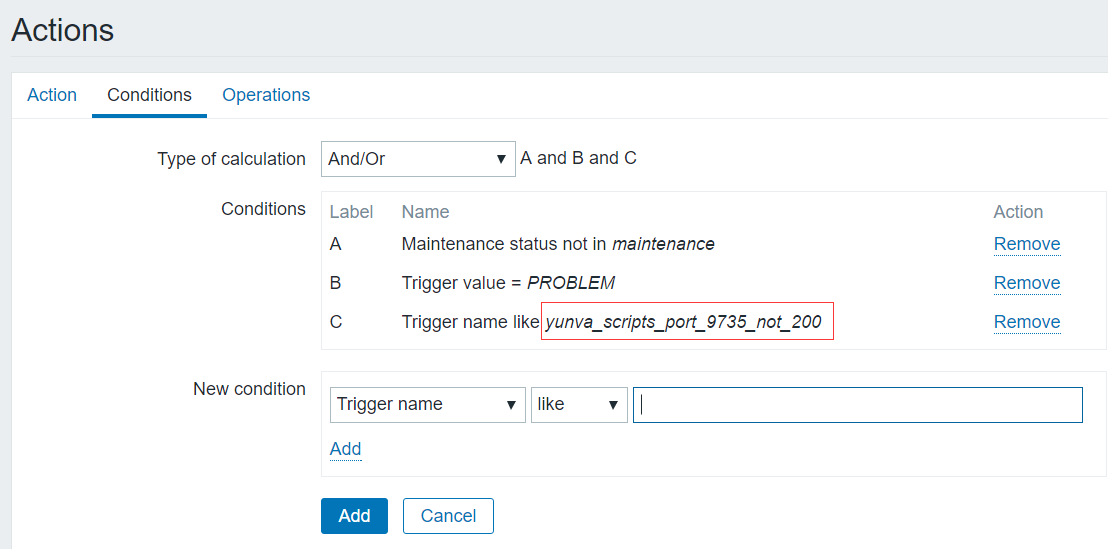This screenshot has height=549, width=1108.
Task: Focus the new condition value text field
Action: click(857, 405)
